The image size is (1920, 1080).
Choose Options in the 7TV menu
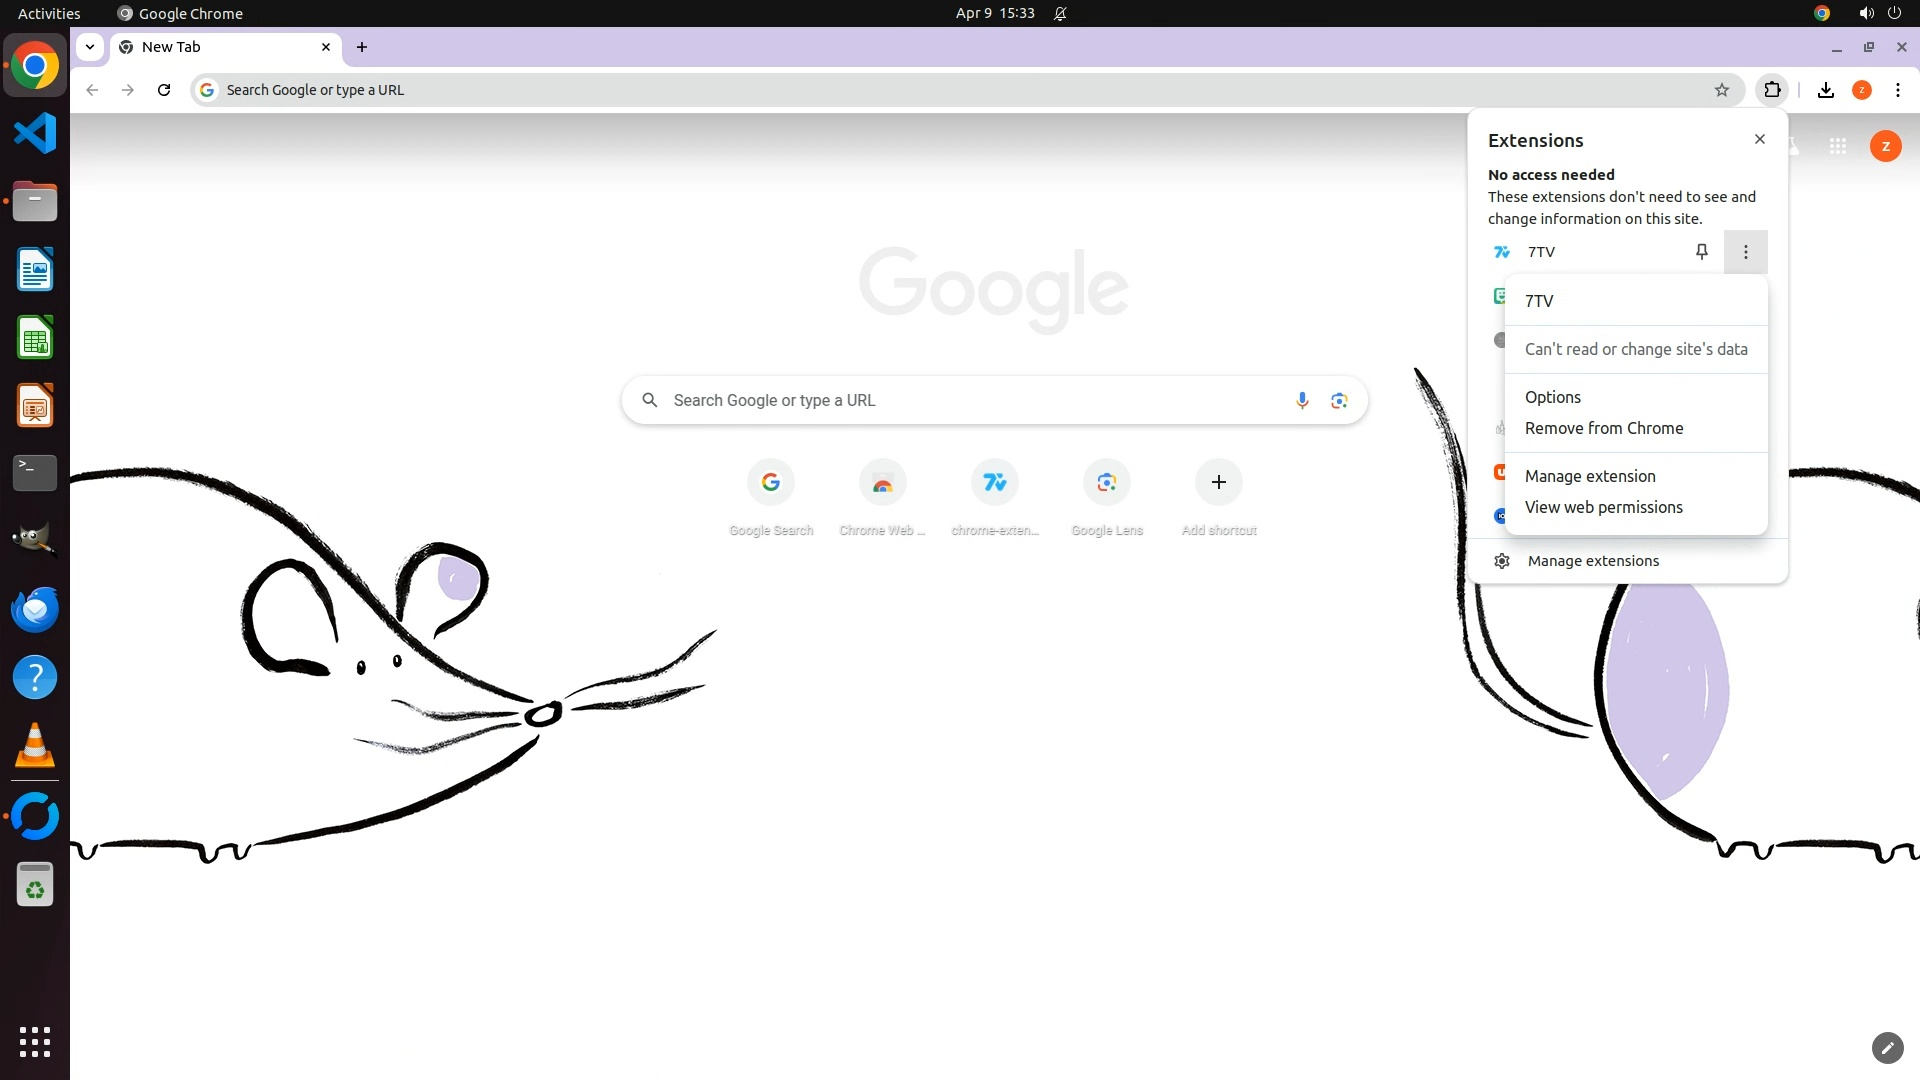click(x=1552, y=397)
